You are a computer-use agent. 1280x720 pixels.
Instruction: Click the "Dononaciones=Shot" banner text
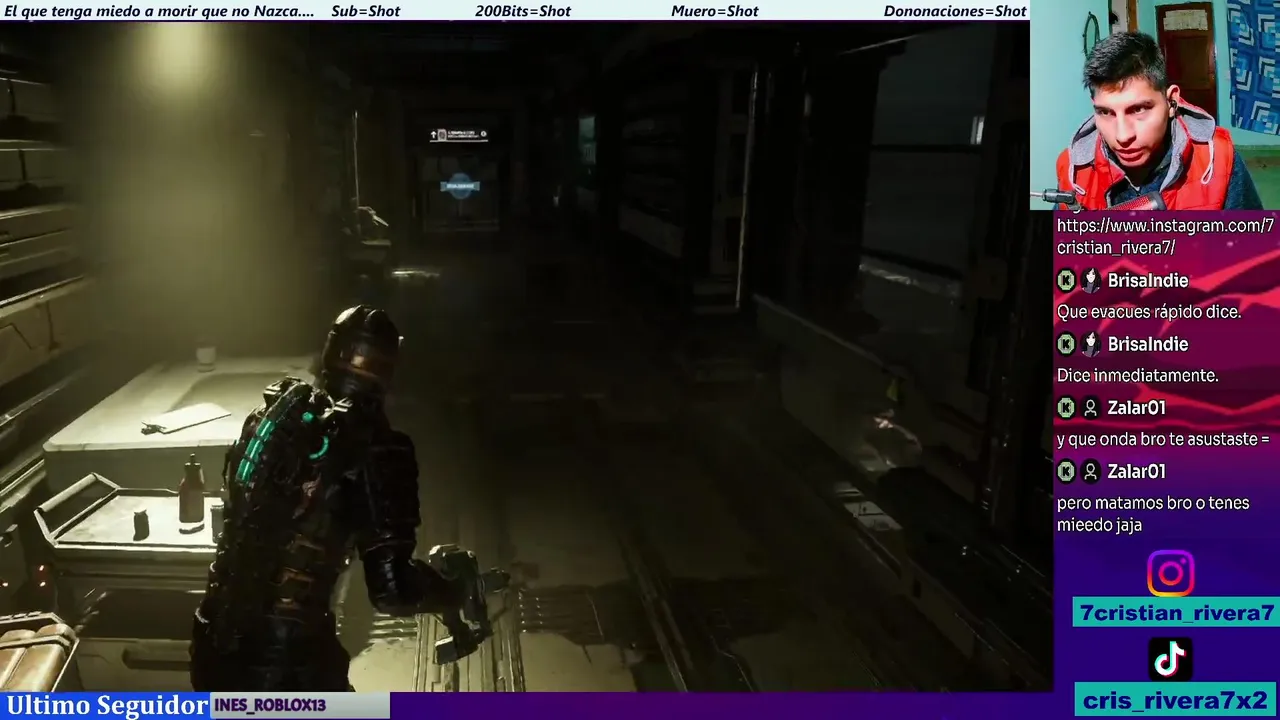(955, 11)
